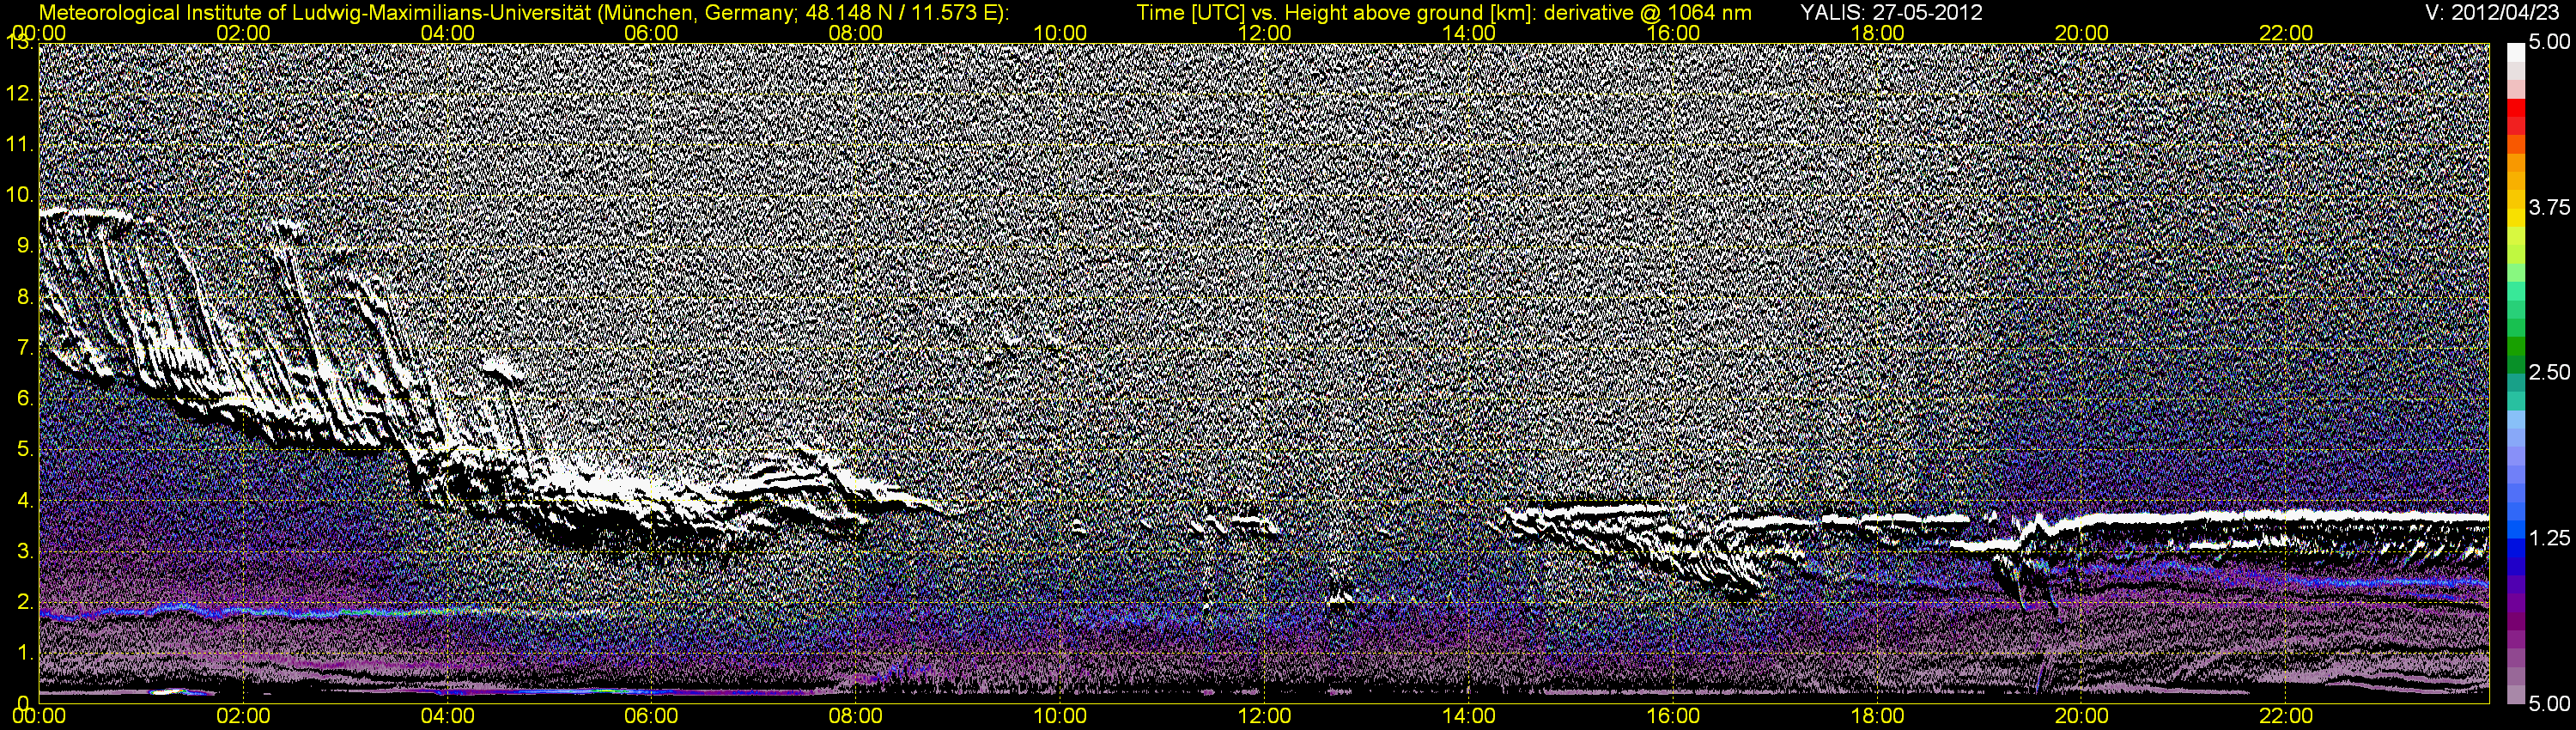Click the '2.' km height axis label
Screen dimensions: 2576x730
pos(26,601)
